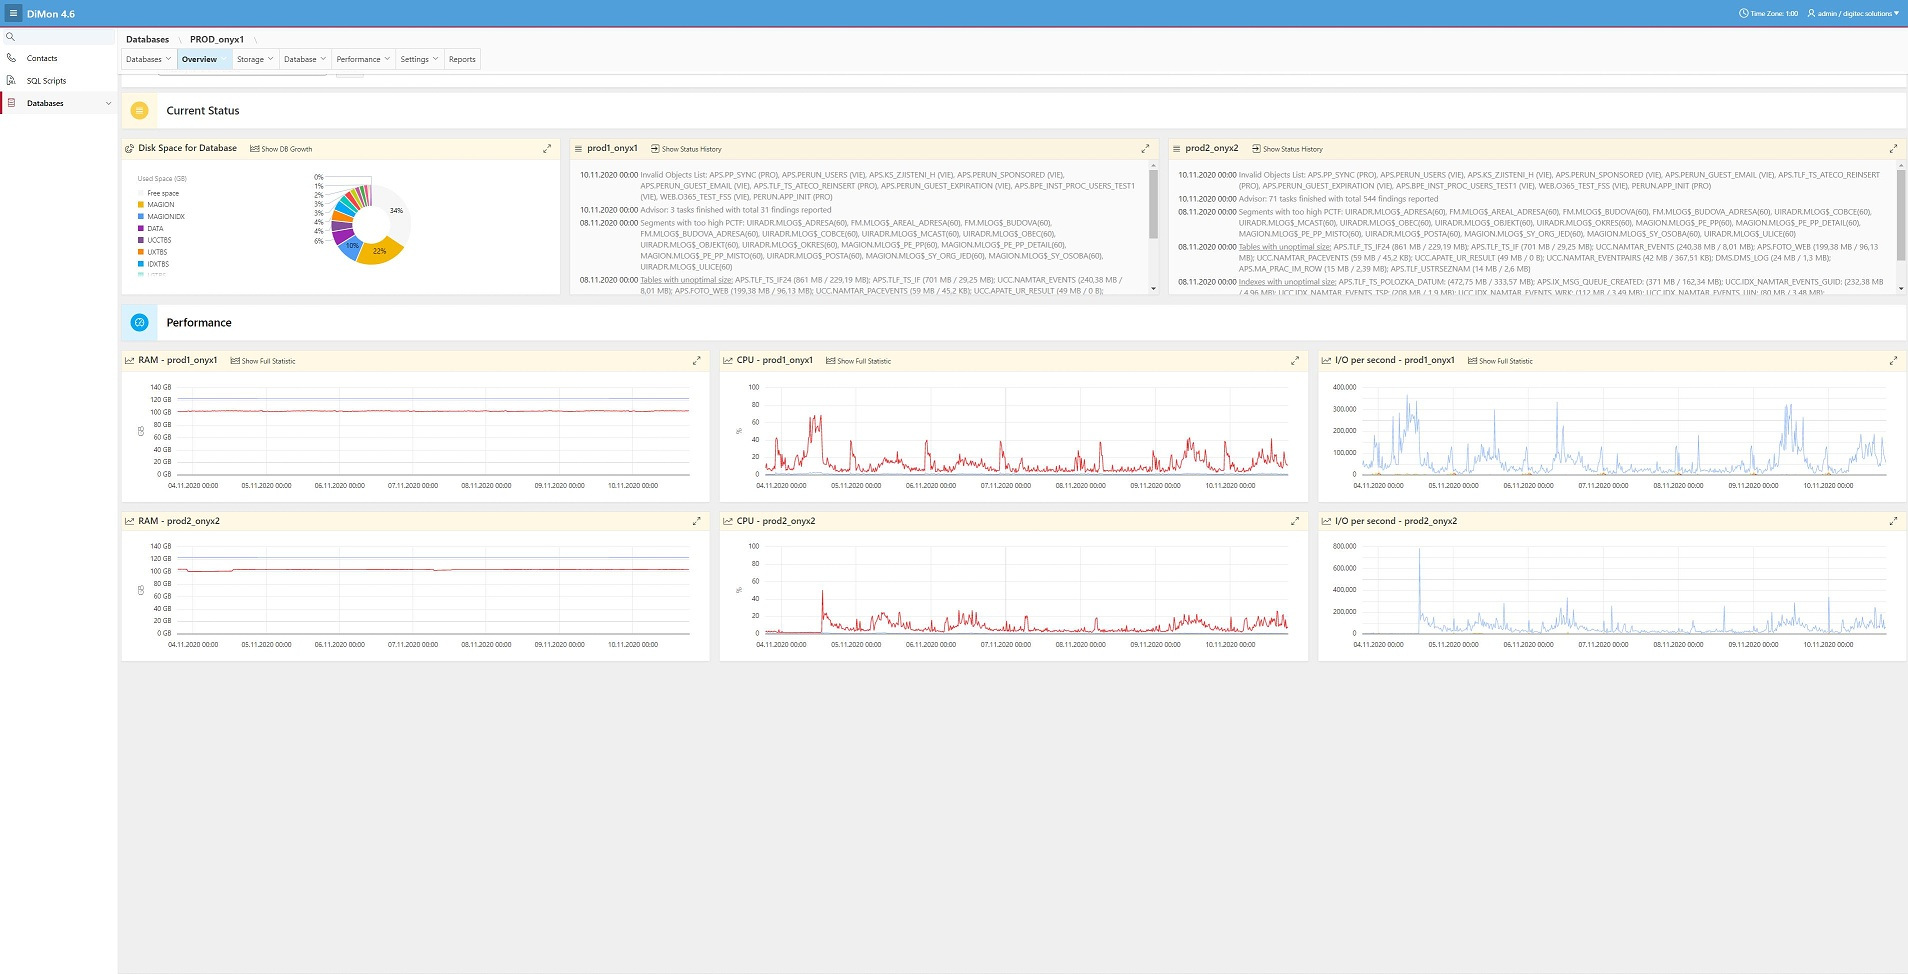Viewport: 1908px width, 974px height.
Task: Maximize the Disk Space for Database panel
Action: pos(547,149)
